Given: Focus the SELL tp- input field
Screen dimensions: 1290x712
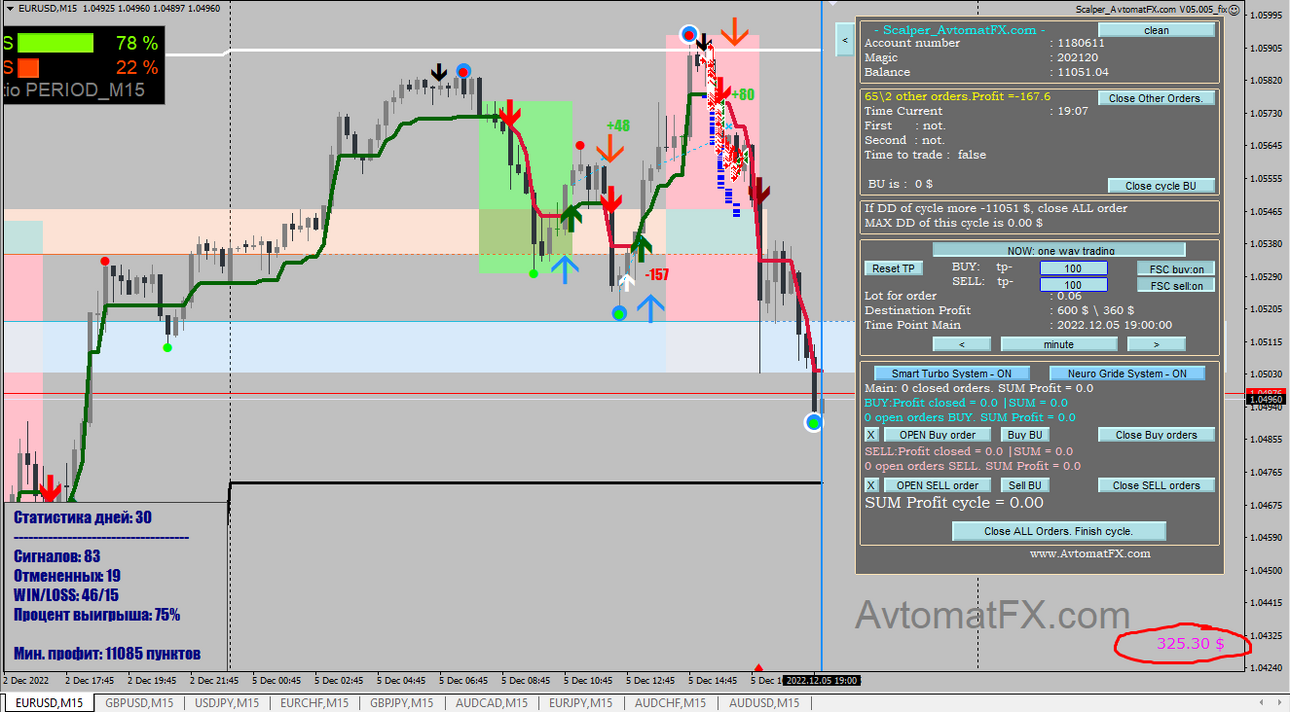Looking at the screenshot, I should click(x=1073, y=285).
